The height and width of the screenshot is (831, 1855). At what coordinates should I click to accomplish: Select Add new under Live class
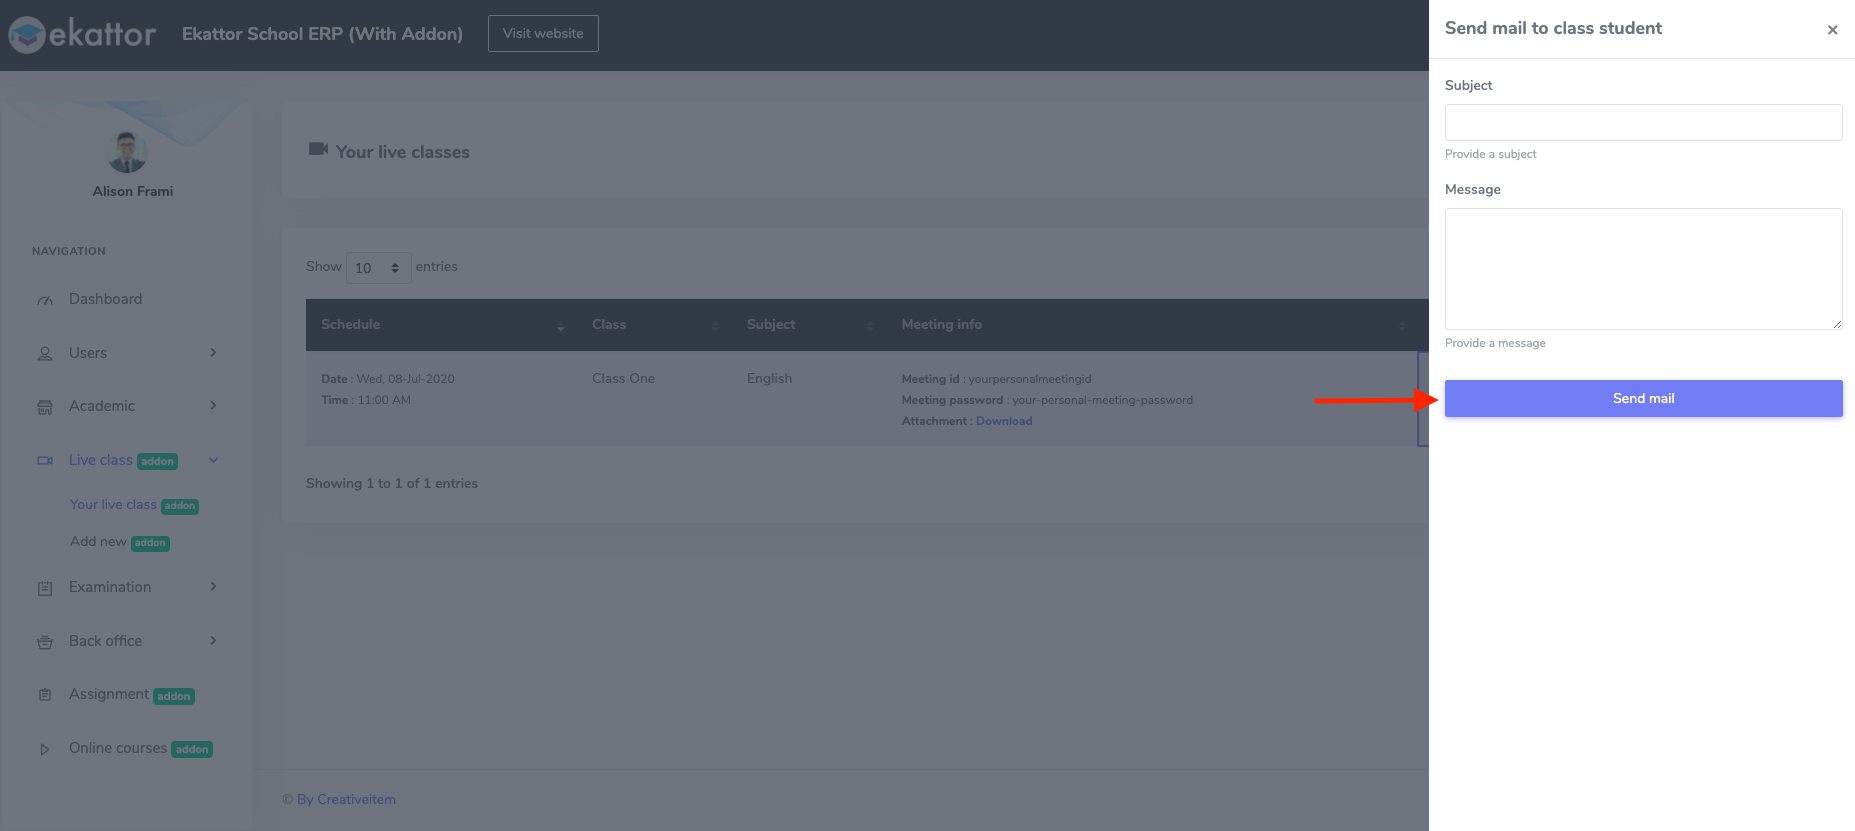pos(98,542)
